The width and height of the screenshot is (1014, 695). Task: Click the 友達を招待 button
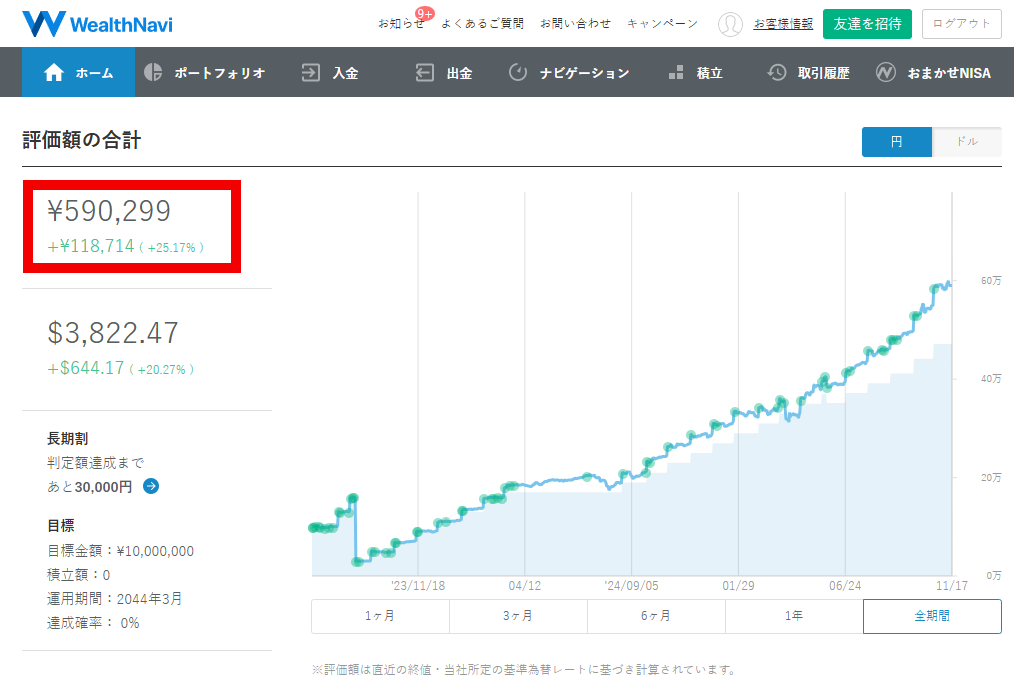tap(867, 24)
